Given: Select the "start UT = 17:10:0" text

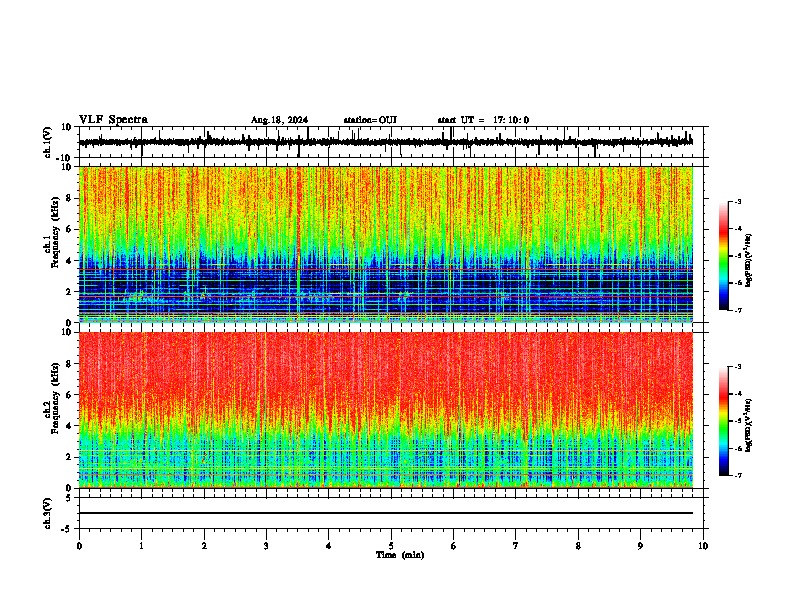Looking at the screenshot, I should [483, 120].
